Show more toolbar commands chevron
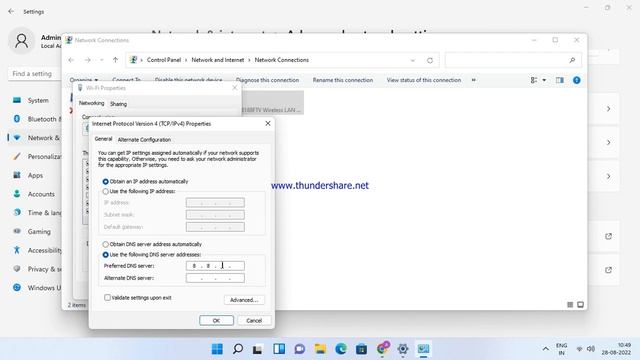The width and height of the screenshot is (640, 360). 473,80
